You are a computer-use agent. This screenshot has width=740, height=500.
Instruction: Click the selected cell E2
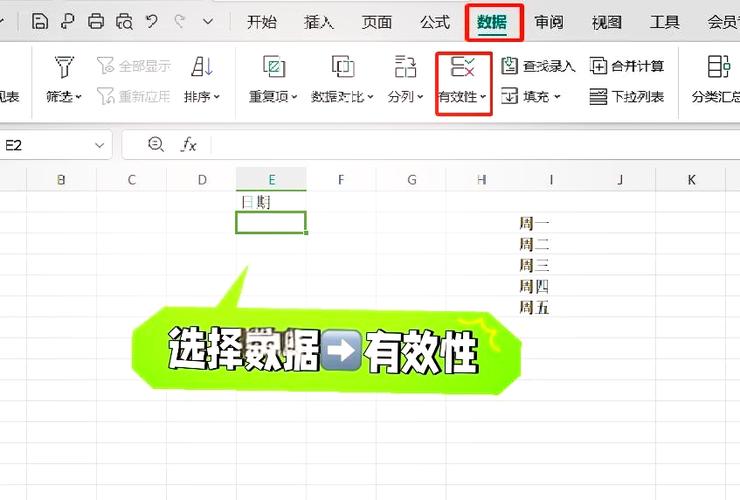click(x=271, y=222)
